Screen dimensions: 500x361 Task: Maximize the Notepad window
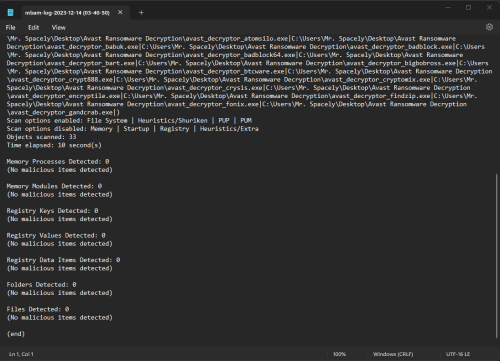coord(468,7)
